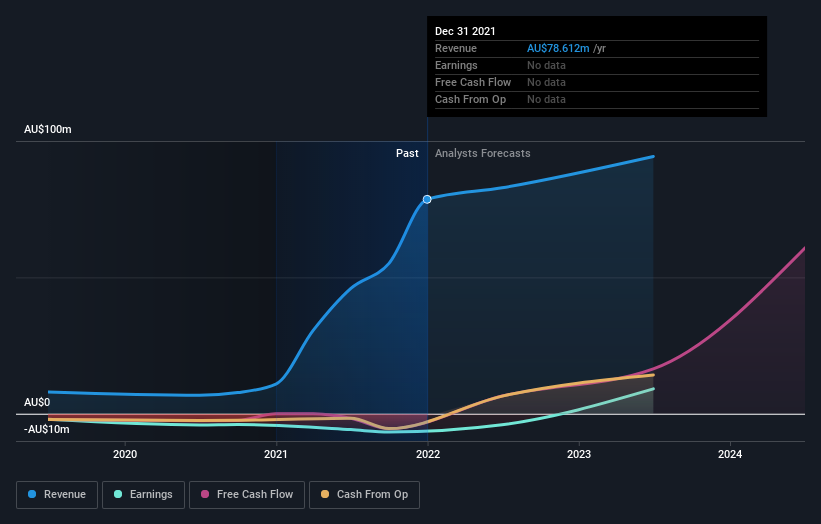Screen dimensions: 821x524
Task: Click the AU$78.612m revenue value in tooltip
Action: point(558,48)
